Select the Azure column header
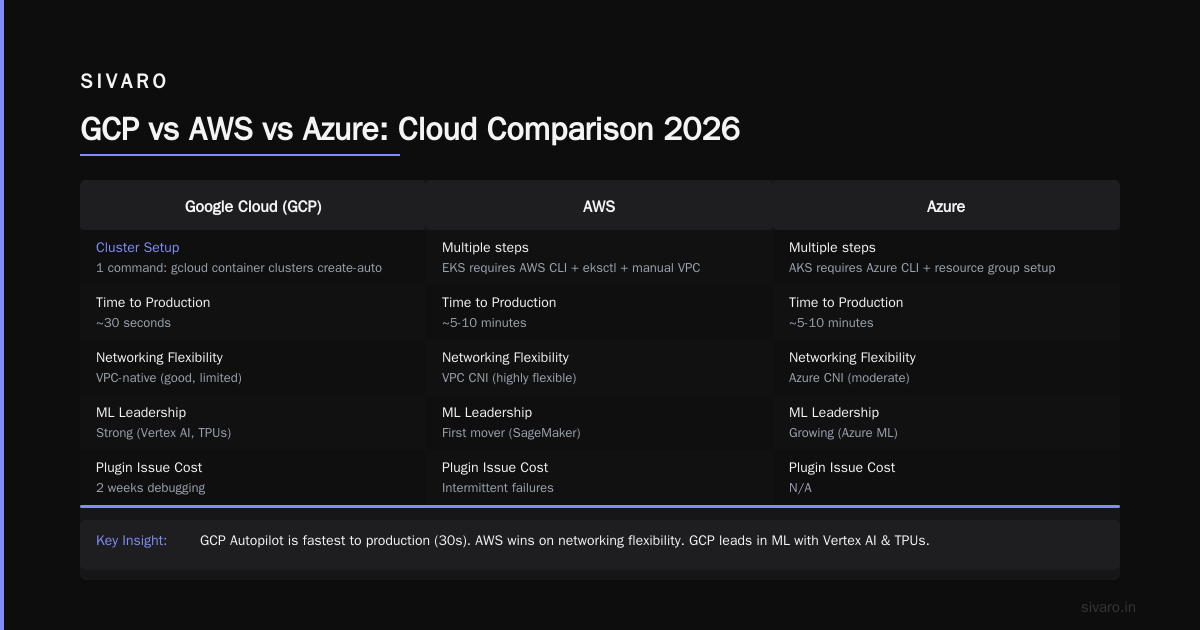This screenshot has height=630, width=1200. pos(946,206)
